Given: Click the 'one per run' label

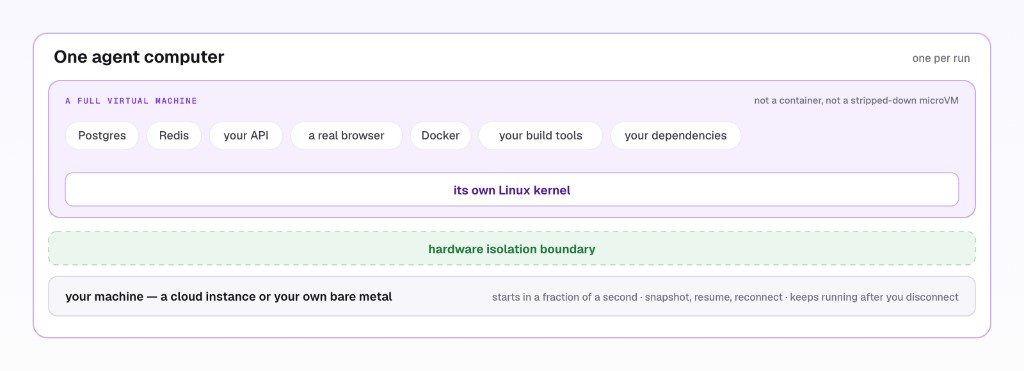Looking at the screenshot, I should 940,59.
